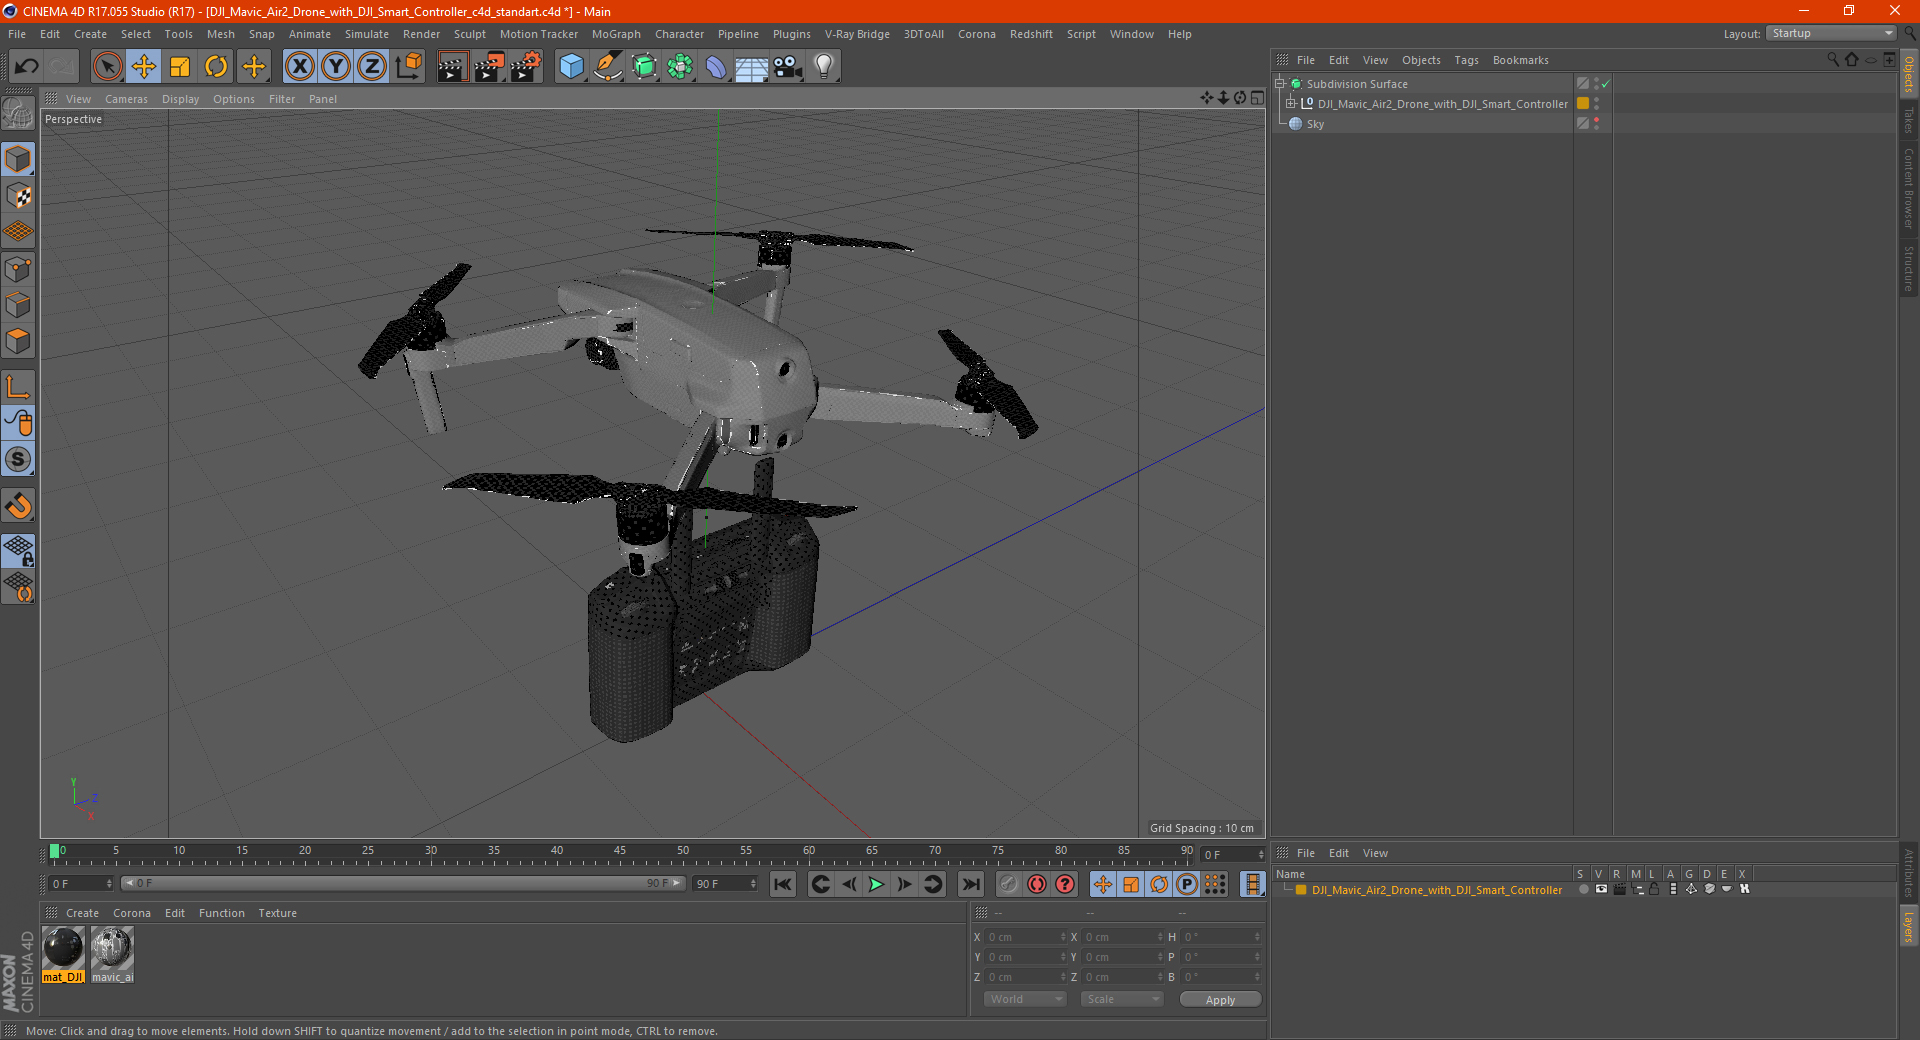
Task: Toggle Z axis lock
Action: click(x=372, y=67)
